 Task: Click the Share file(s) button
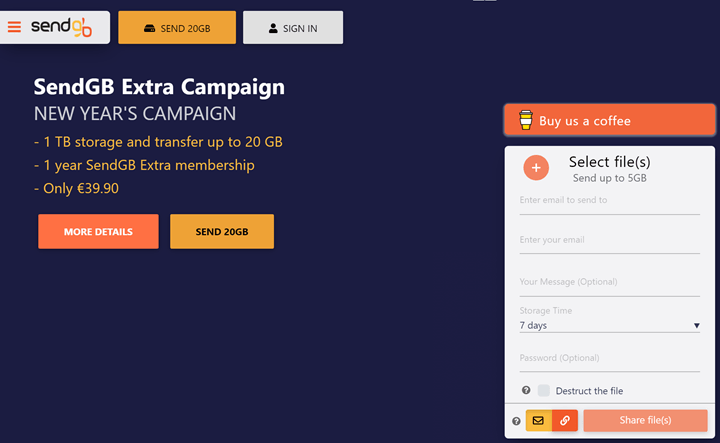point(645,420)
